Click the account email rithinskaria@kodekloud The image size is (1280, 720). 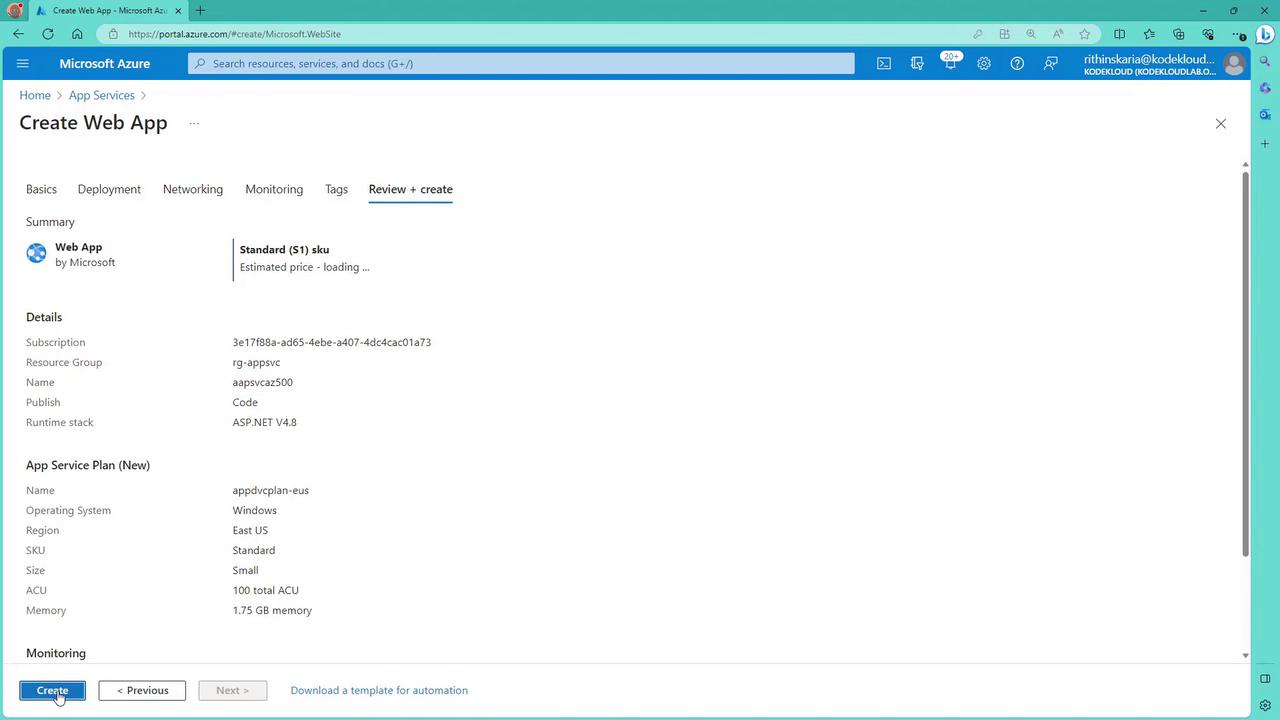tap(1150, 58)
